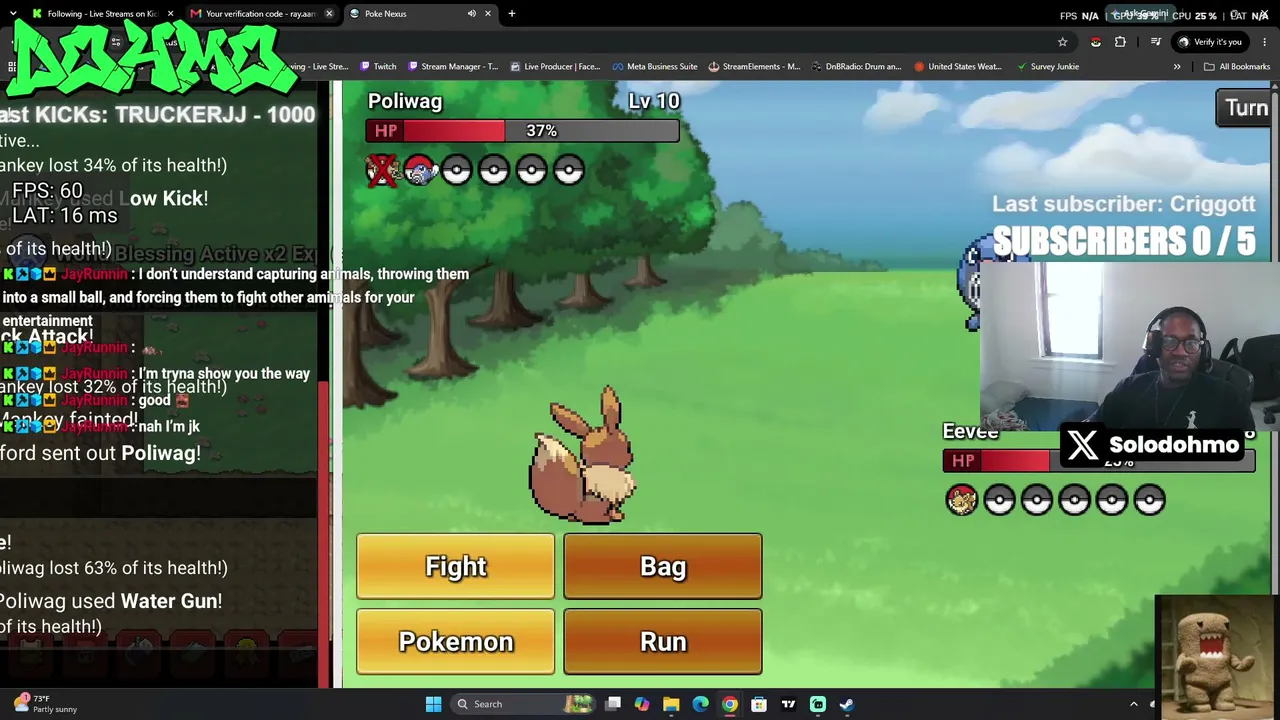The image size is (1280, 720).
Task: Click the Poliwag name label
Action: [x=405, y=101]
